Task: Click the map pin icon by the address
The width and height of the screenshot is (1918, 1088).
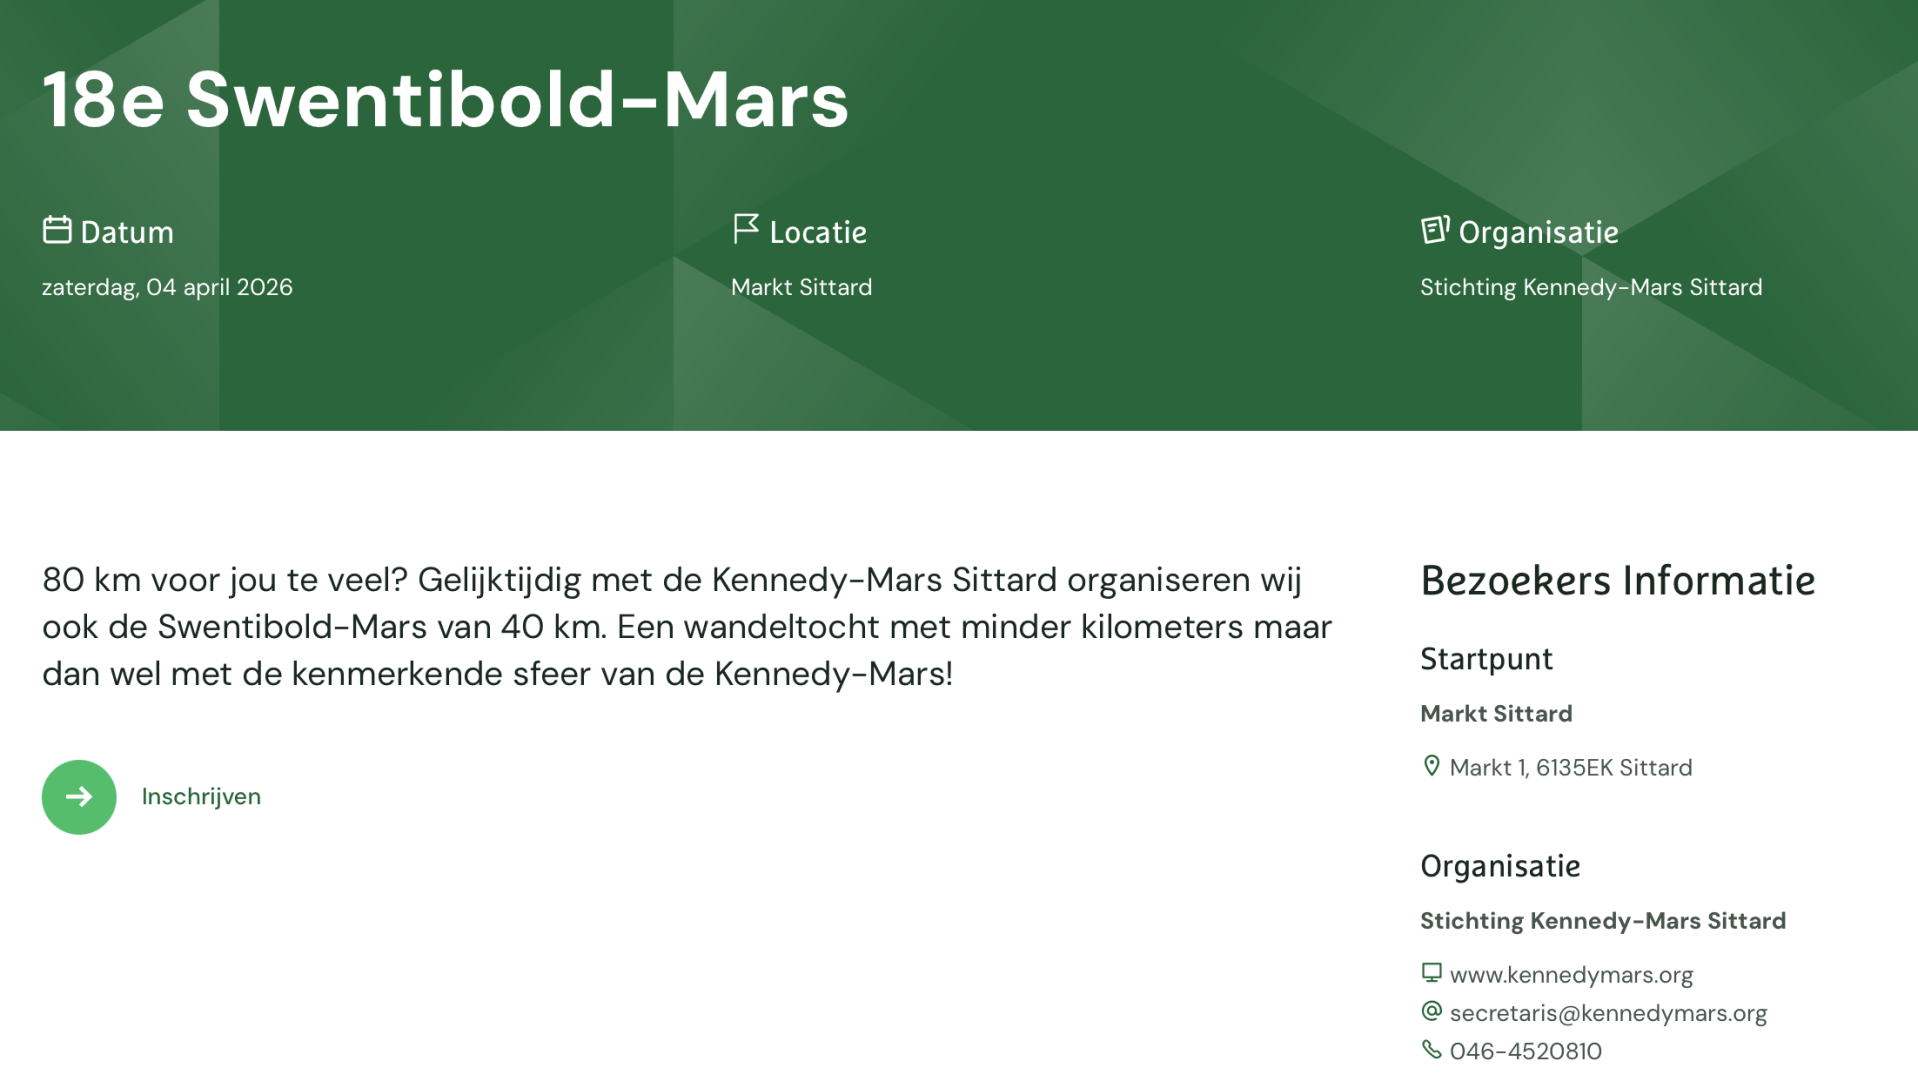Action: 1431,766
